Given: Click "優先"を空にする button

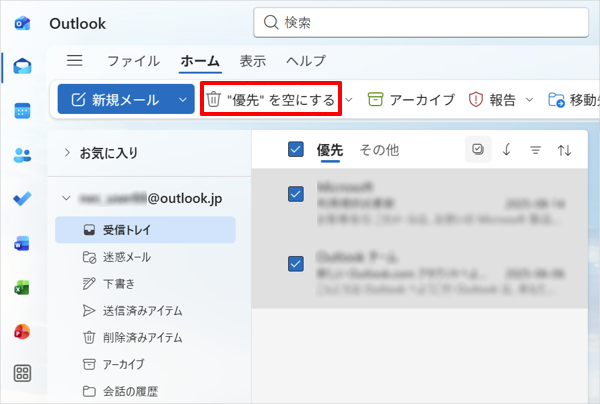Looking at the screenshot, I should click(x=271, y=99).
